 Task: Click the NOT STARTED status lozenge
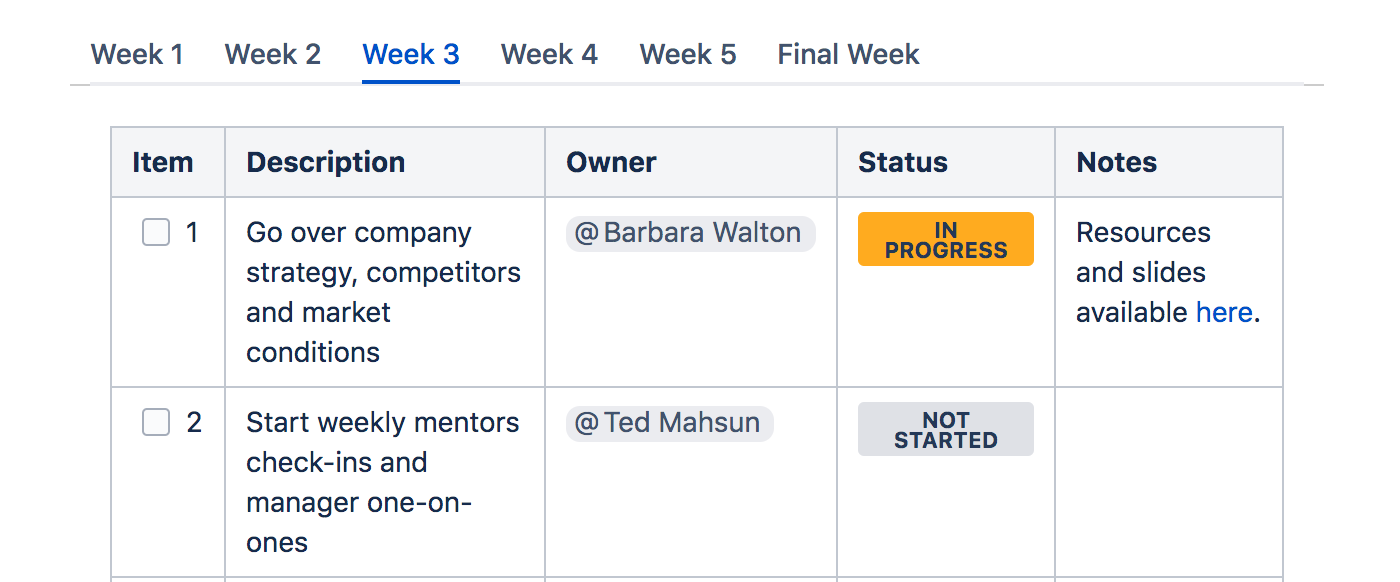pyautogui.click(x=945, y=428)
